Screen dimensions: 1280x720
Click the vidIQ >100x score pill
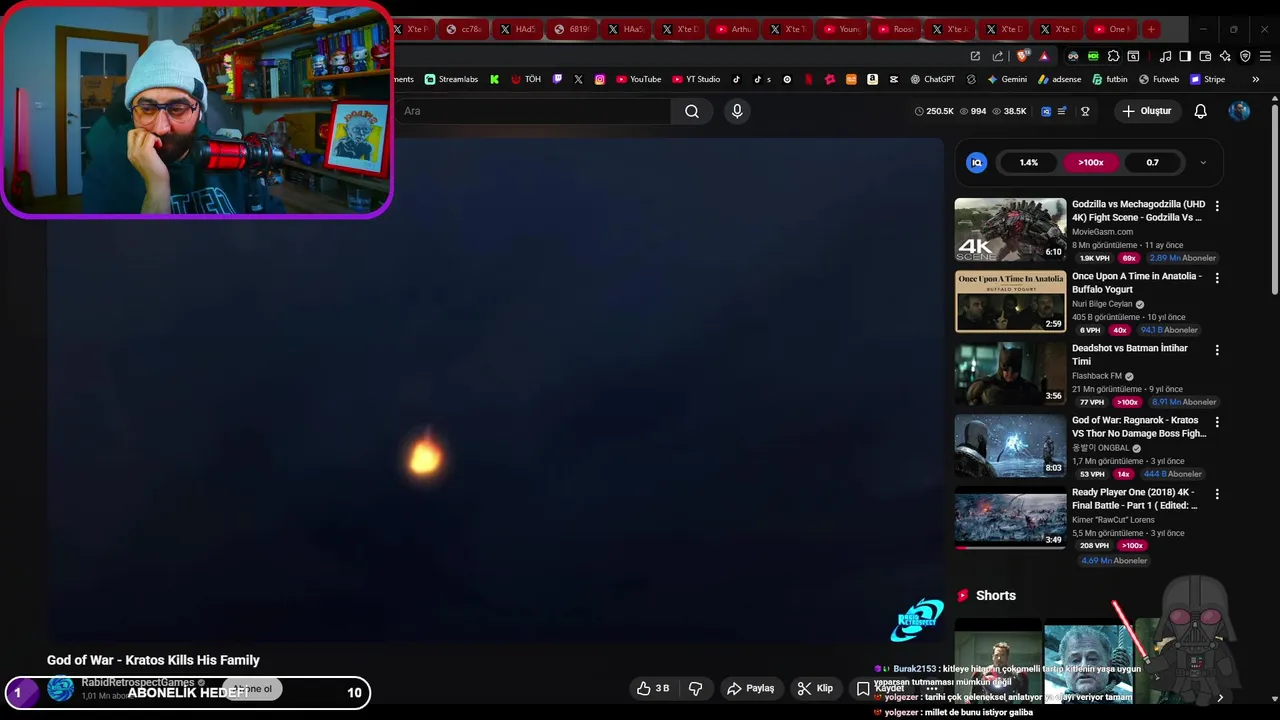[1091, 162]
